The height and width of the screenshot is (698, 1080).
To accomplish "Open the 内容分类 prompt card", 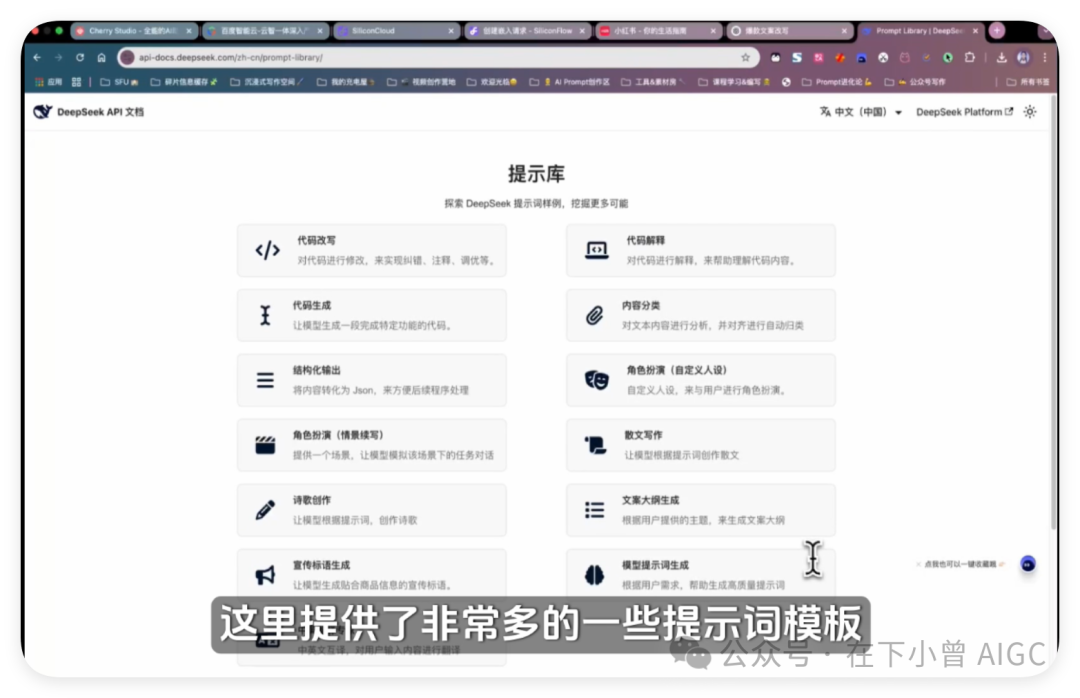I will tap(700, 316).
